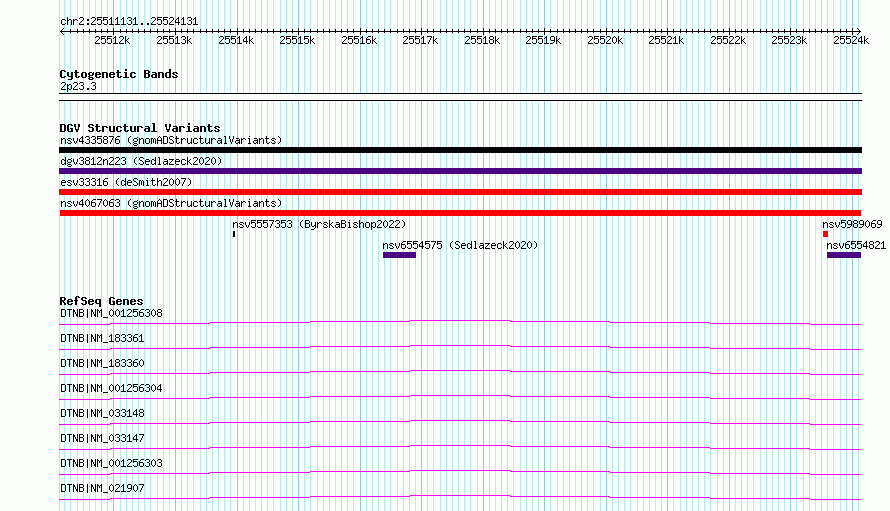Click the 25520k ruler tick label
The width and height of the screenshot is (890, 511).
point(605,40)
